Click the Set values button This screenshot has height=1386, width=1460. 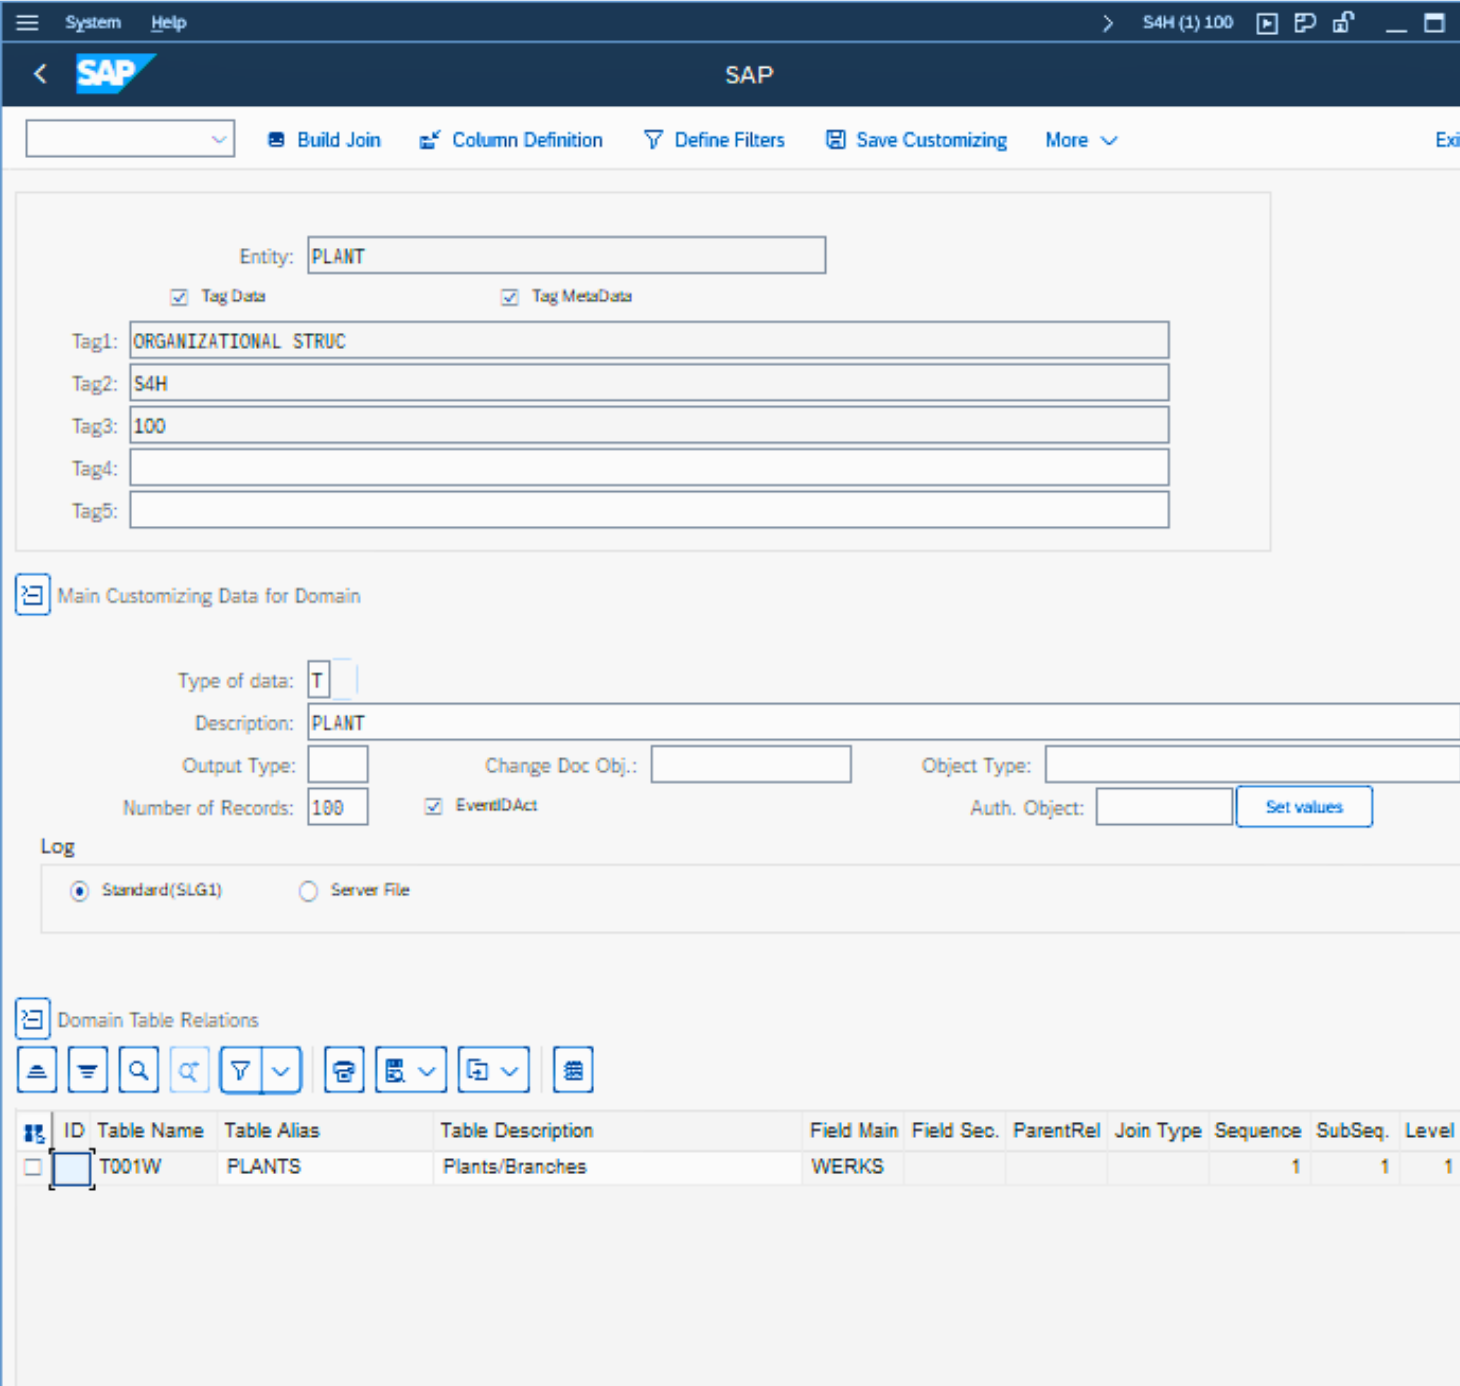(x=1303, y=807)
